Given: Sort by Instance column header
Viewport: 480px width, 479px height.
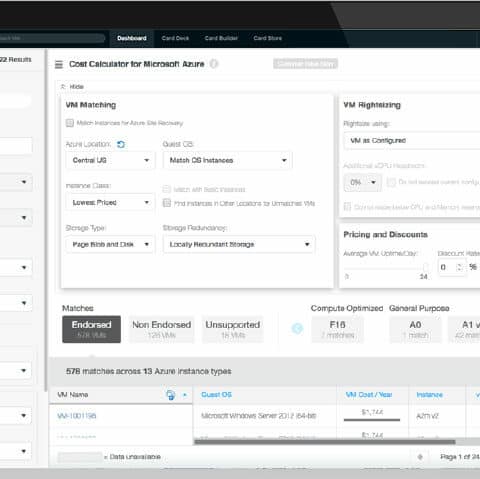Looking at the screenshot, I should [x=429, y=395].
